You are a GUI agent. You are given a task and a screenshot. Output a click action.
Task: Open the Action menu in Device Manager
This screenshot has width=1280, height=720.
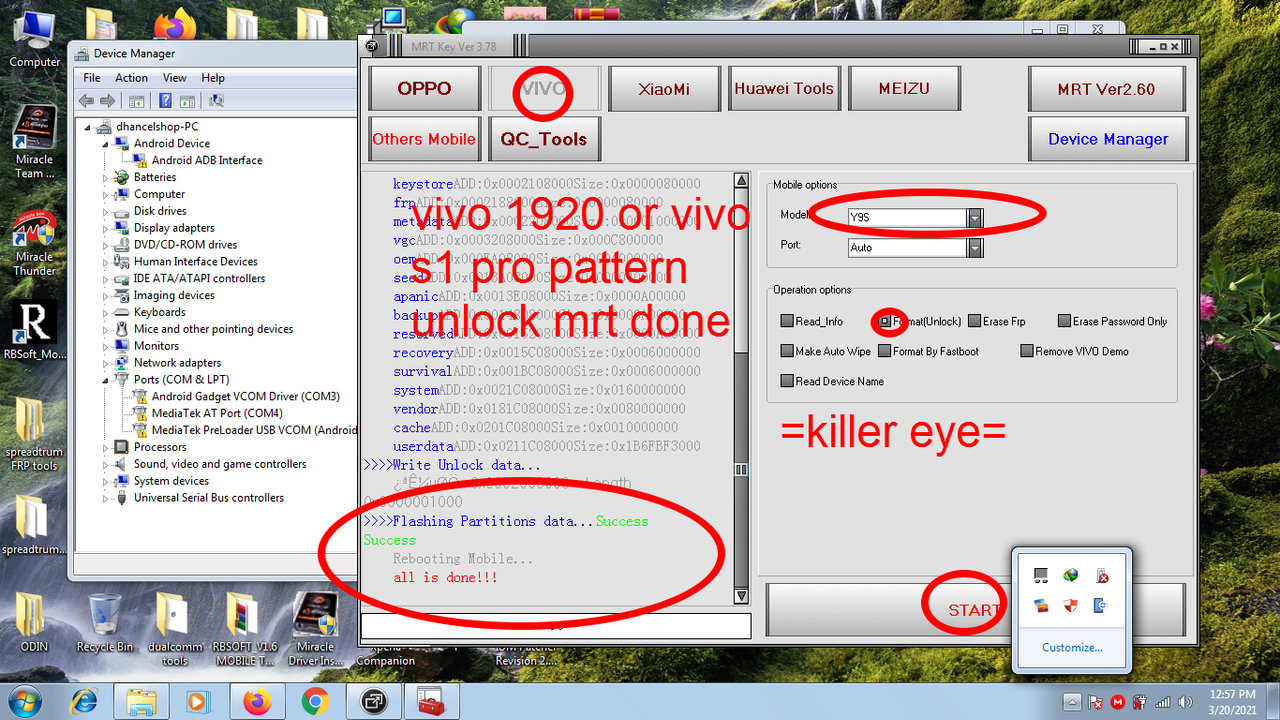point(131,77)
